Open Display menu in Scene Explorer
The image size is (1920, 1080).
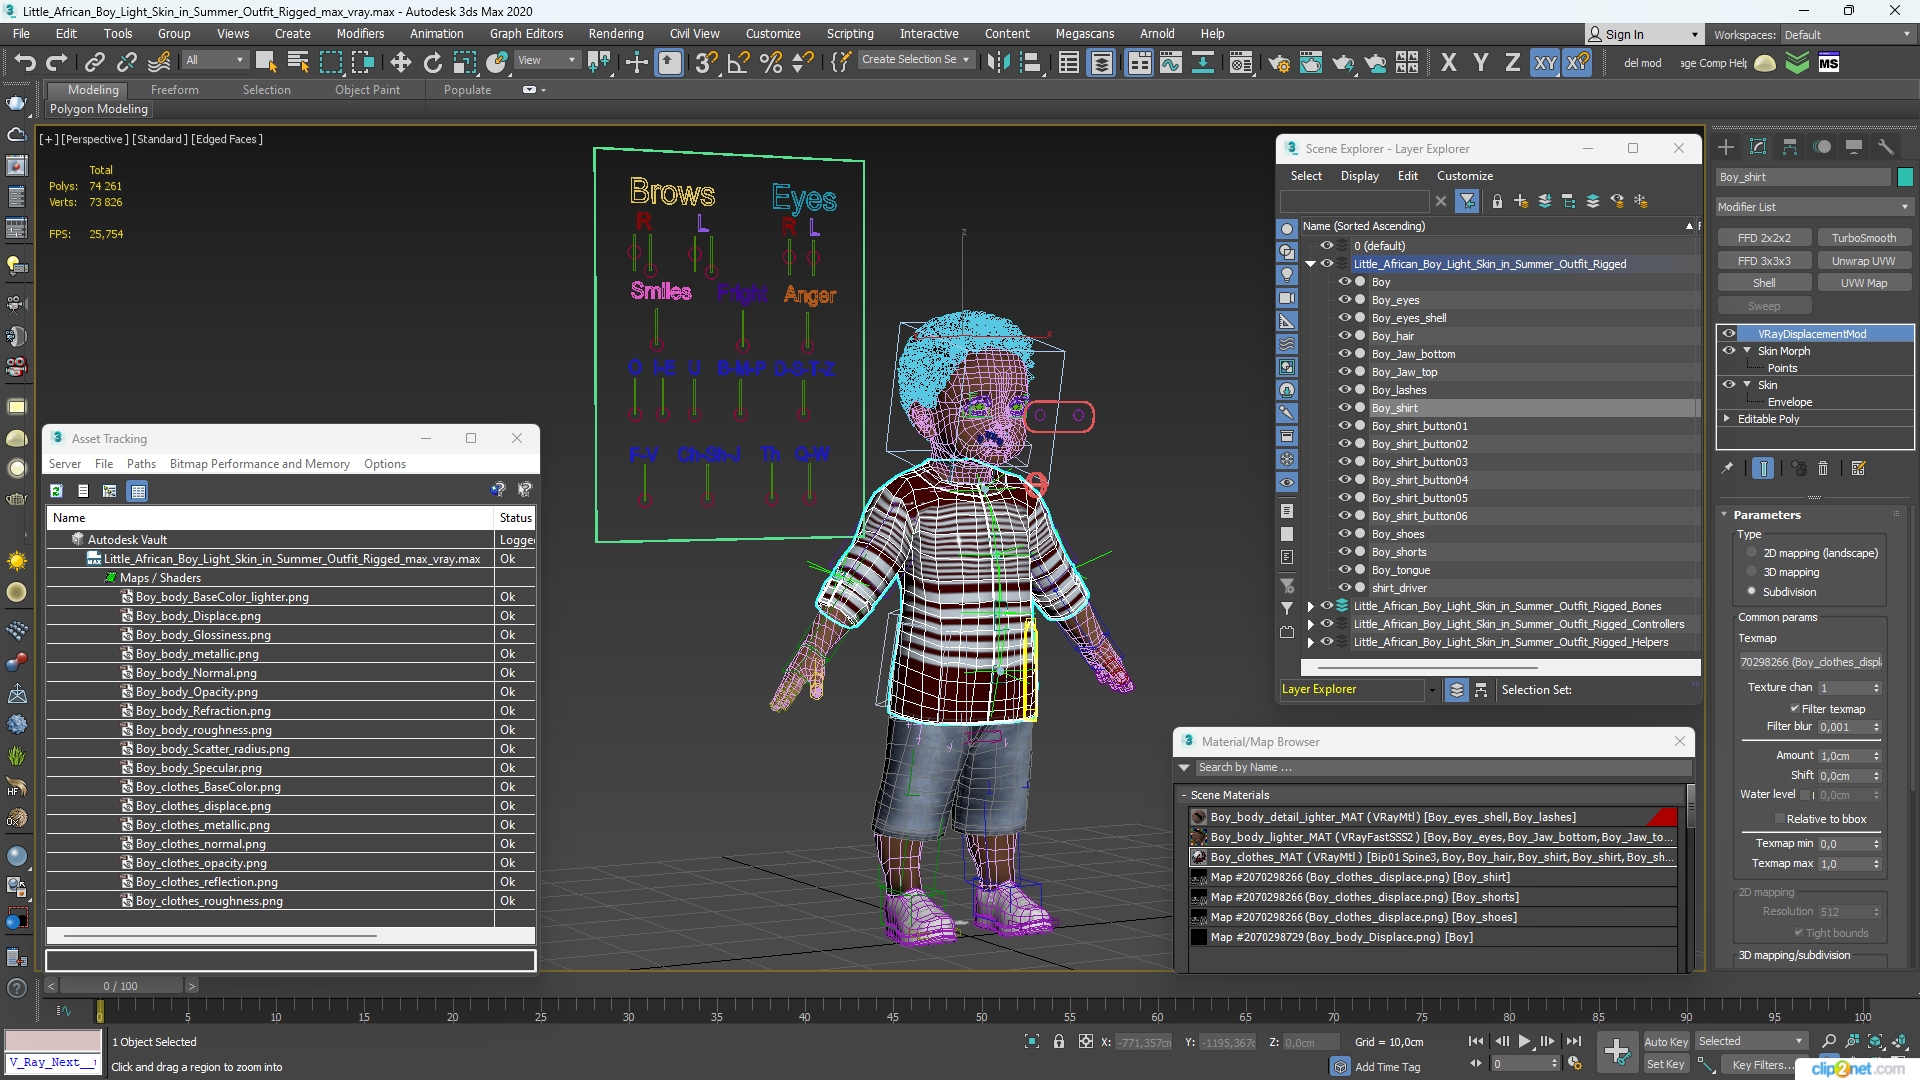(x=1359, y=176)
